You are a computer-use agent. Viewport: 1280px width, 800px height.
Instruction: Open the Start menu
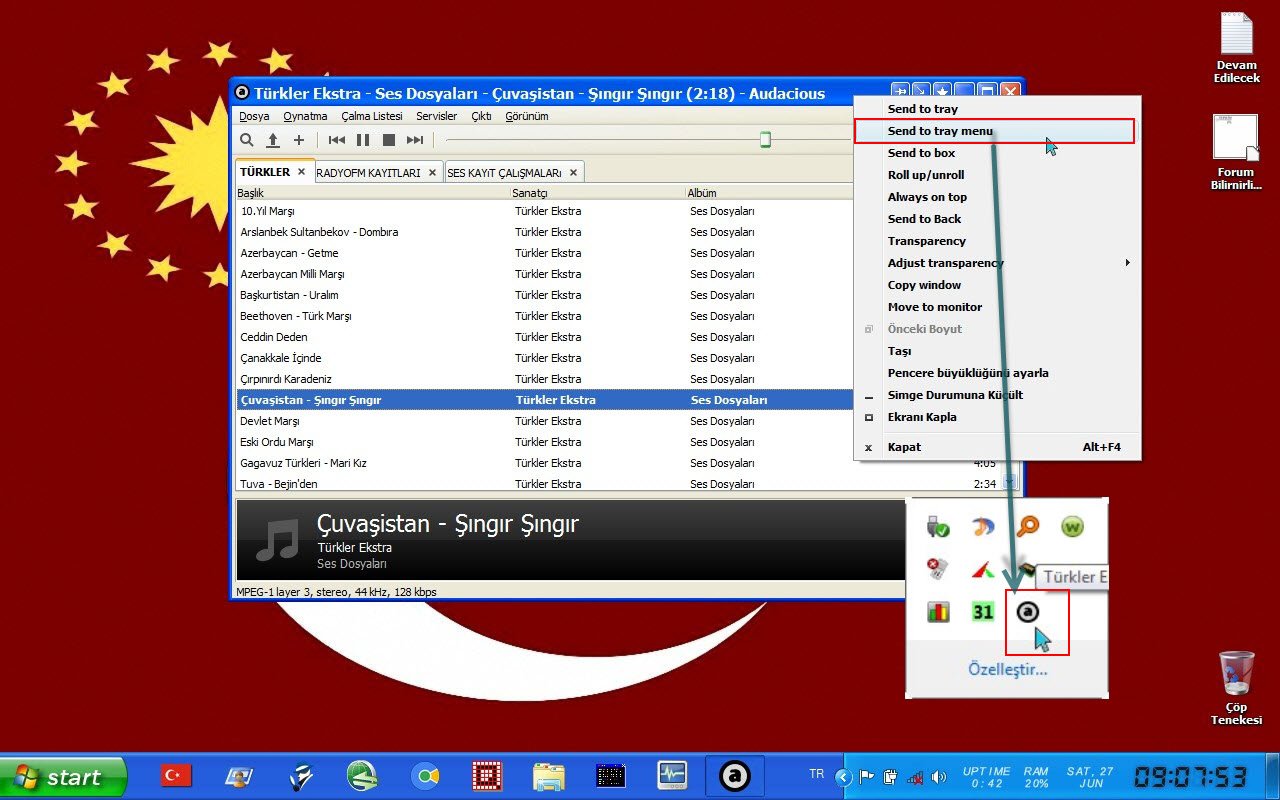pos(64,777)
